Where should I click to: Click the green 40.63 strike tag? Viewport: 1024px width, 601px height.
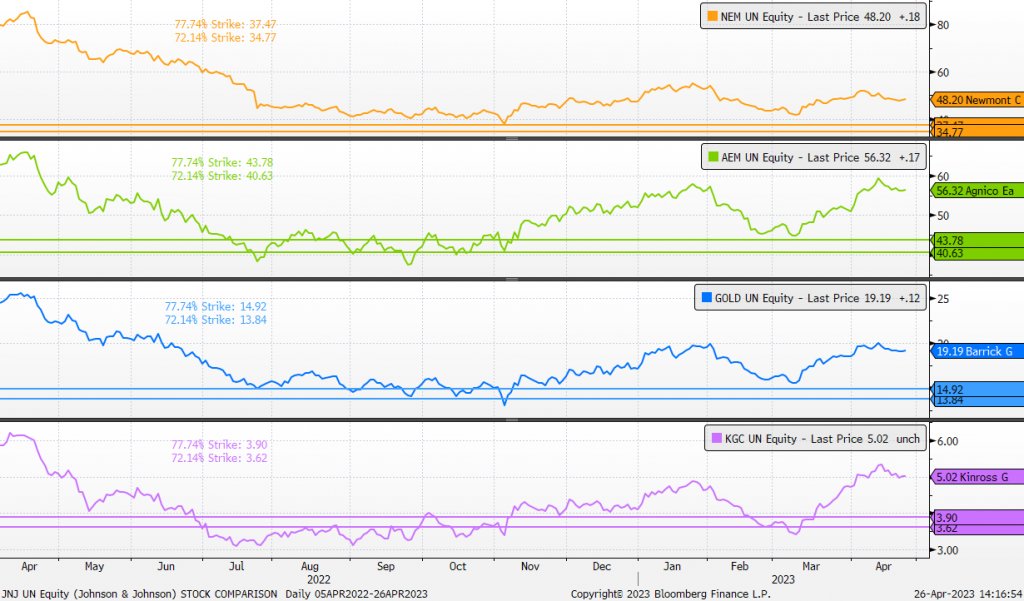[x=977, y=253]
